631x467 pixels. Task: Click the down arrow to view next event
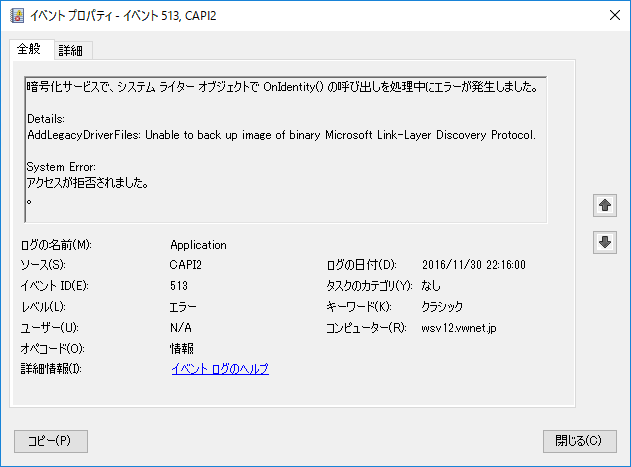pyautogui.click(x=605, y=242)
